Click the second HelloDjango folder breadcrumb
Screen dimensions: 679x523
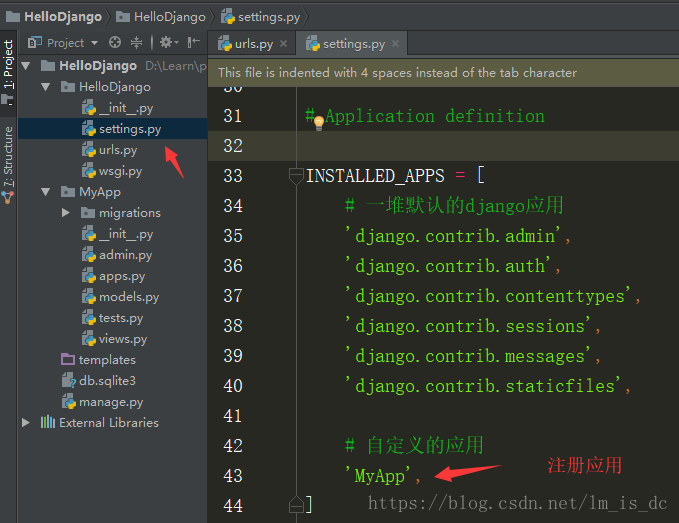161,17
